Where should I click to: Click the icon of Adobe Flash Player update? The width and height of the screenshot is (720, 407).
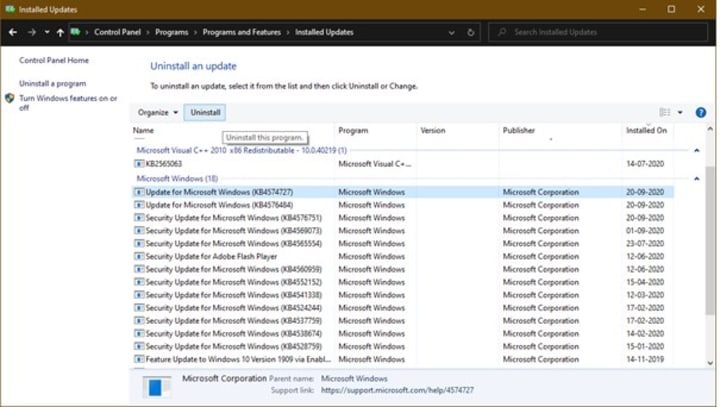[x=139, y=256]
